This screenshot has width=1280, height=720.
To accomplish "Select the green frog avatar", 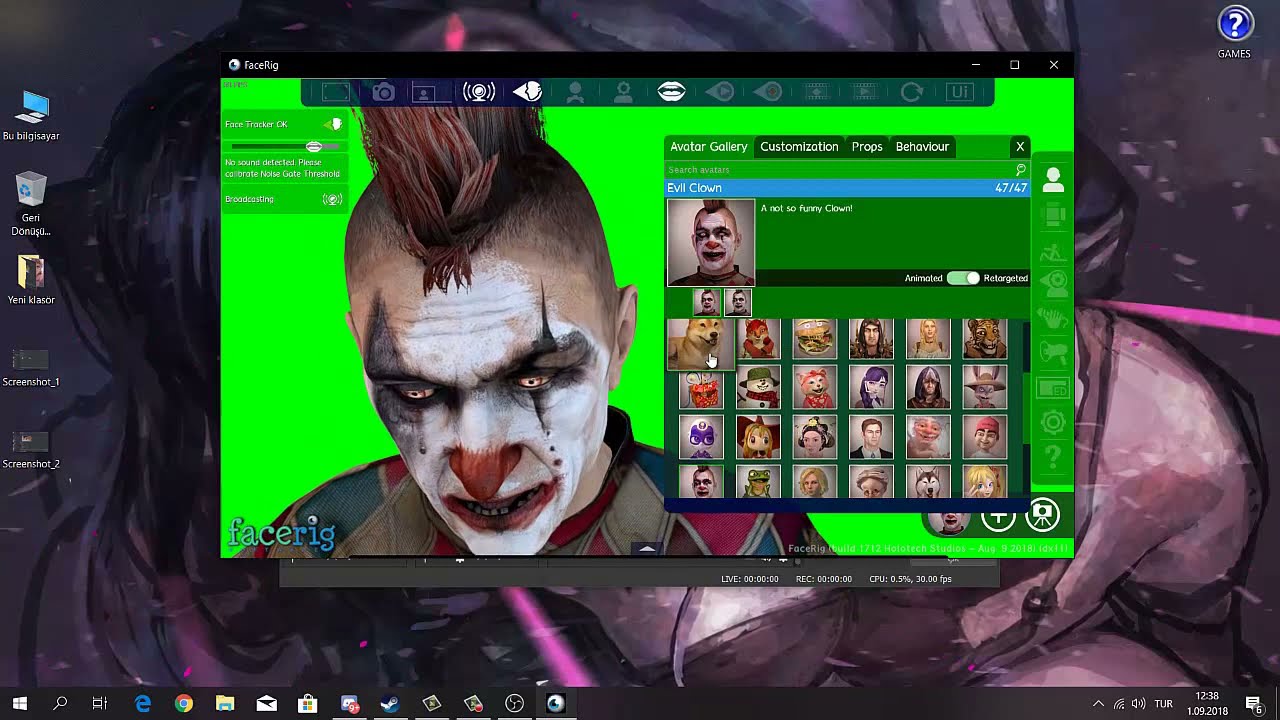I will pos(758,482).
